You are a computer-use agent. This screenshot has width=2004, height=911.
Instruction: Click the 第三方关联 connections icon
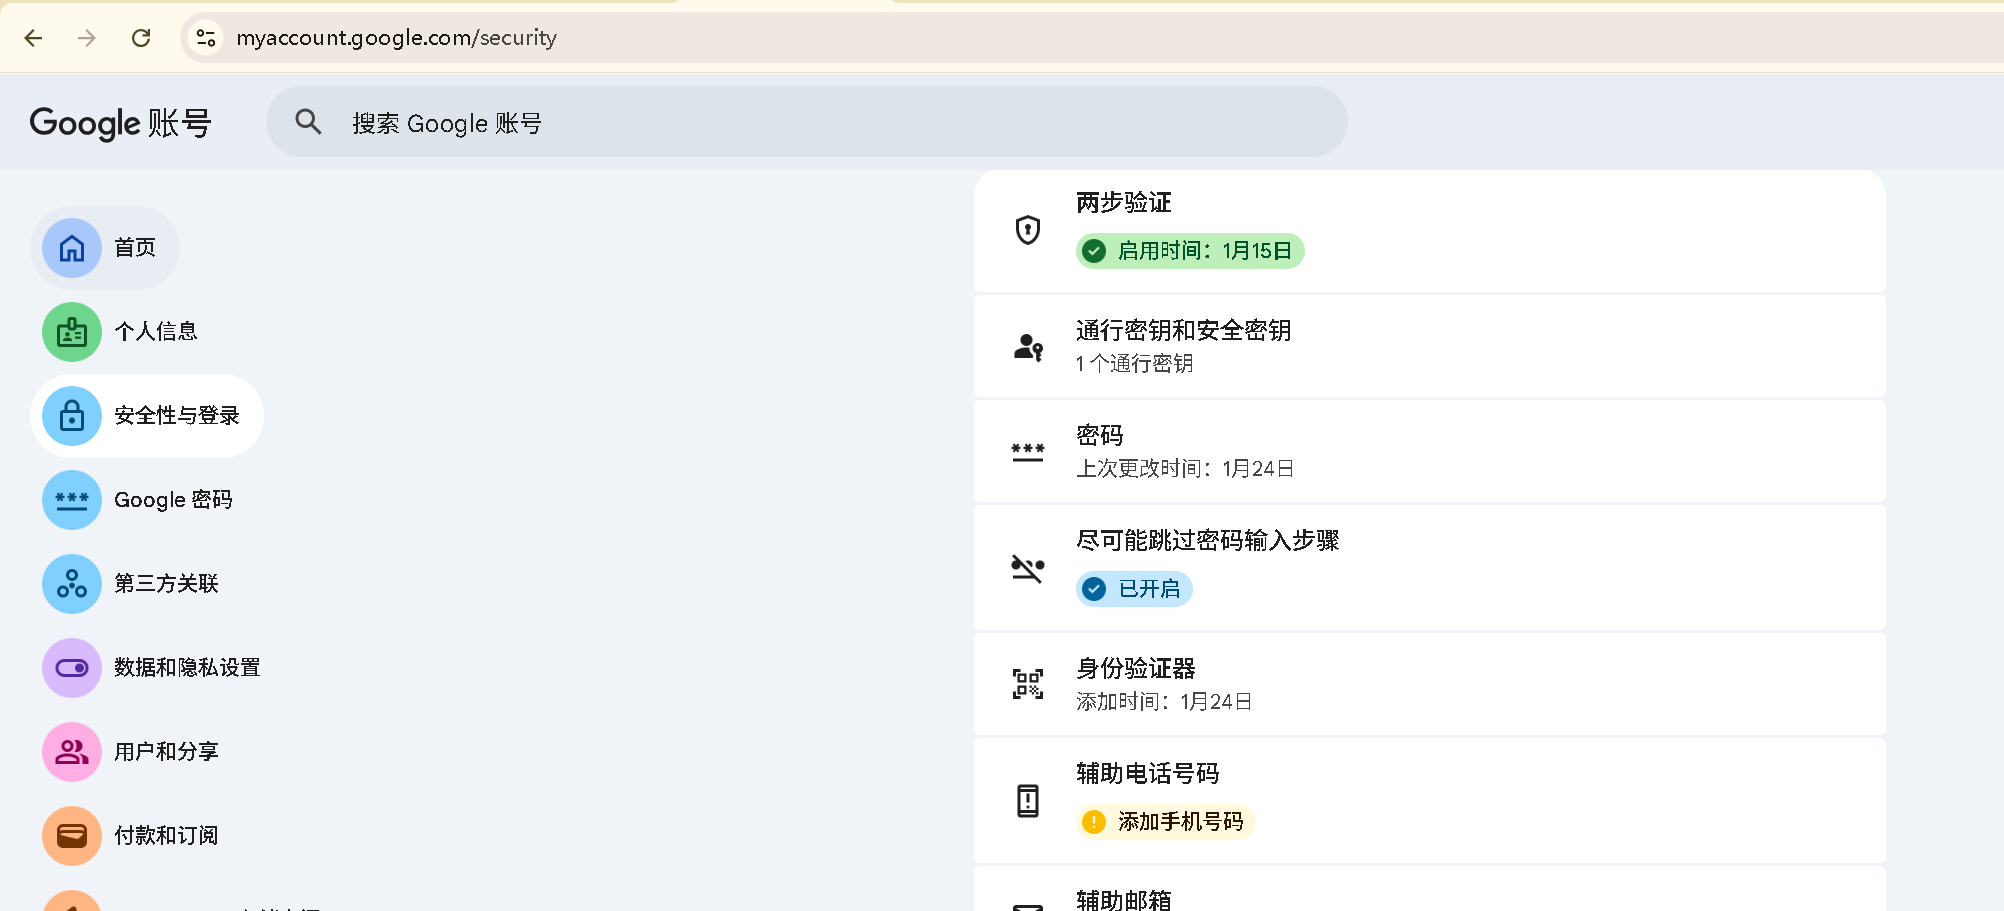(x=72, y=584)
